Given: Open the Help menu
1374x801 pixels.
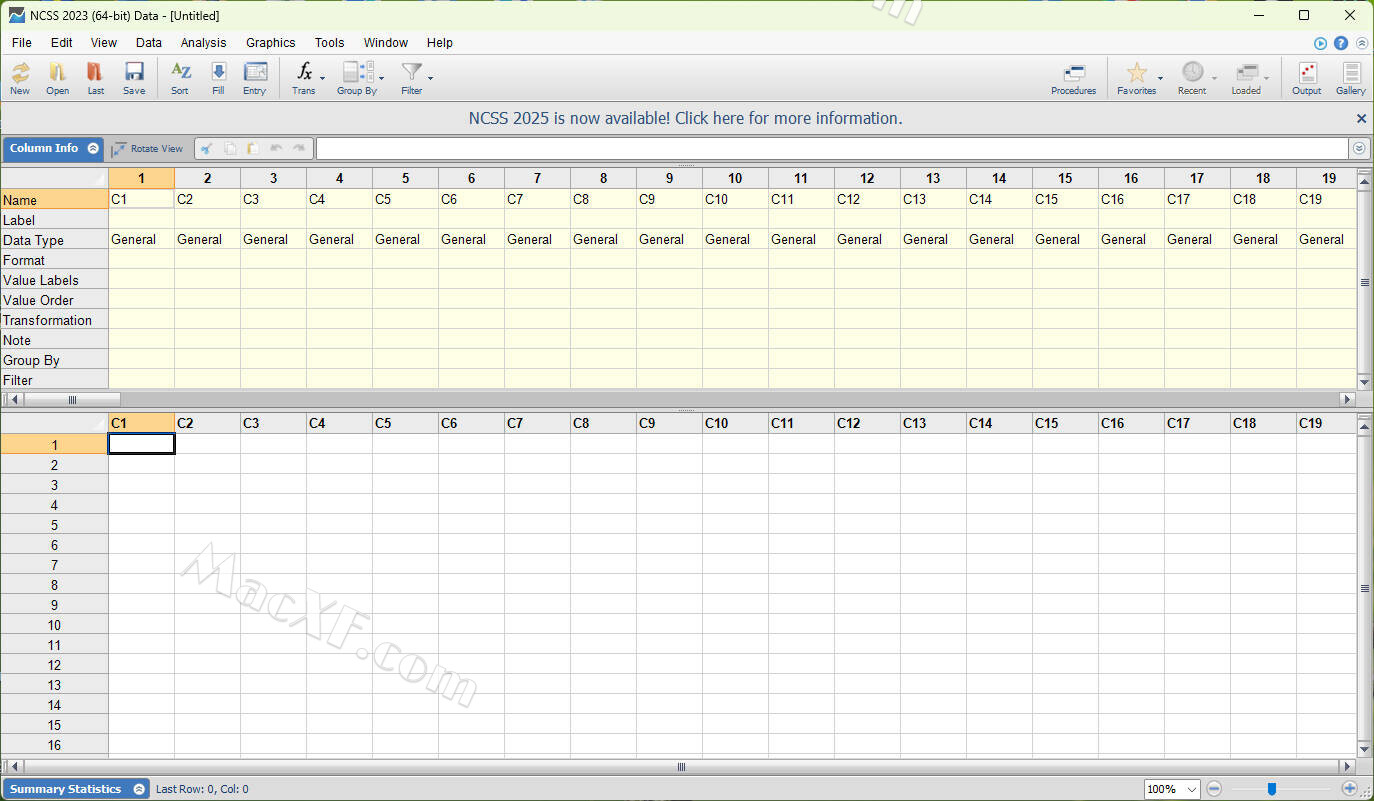Looking at the screenshot, I should click(440, 43).
